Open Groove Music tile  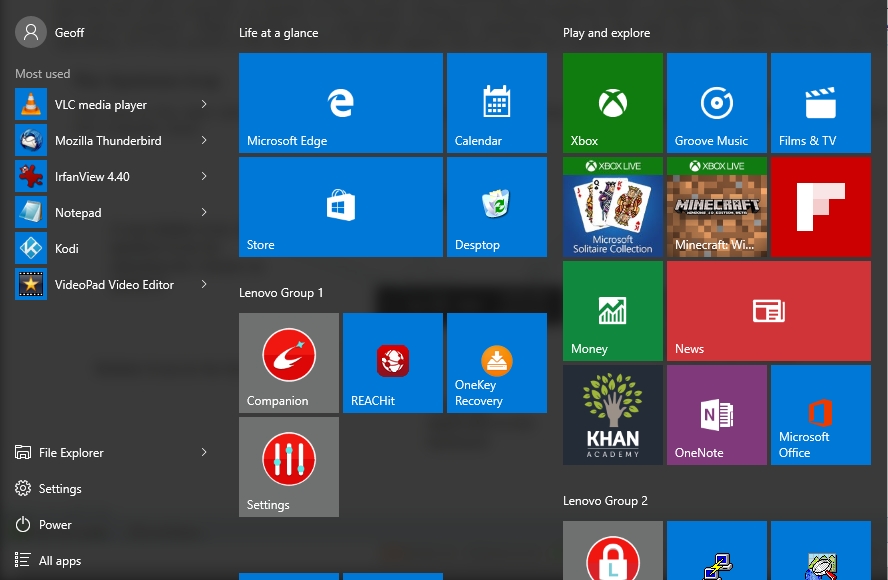716,103
